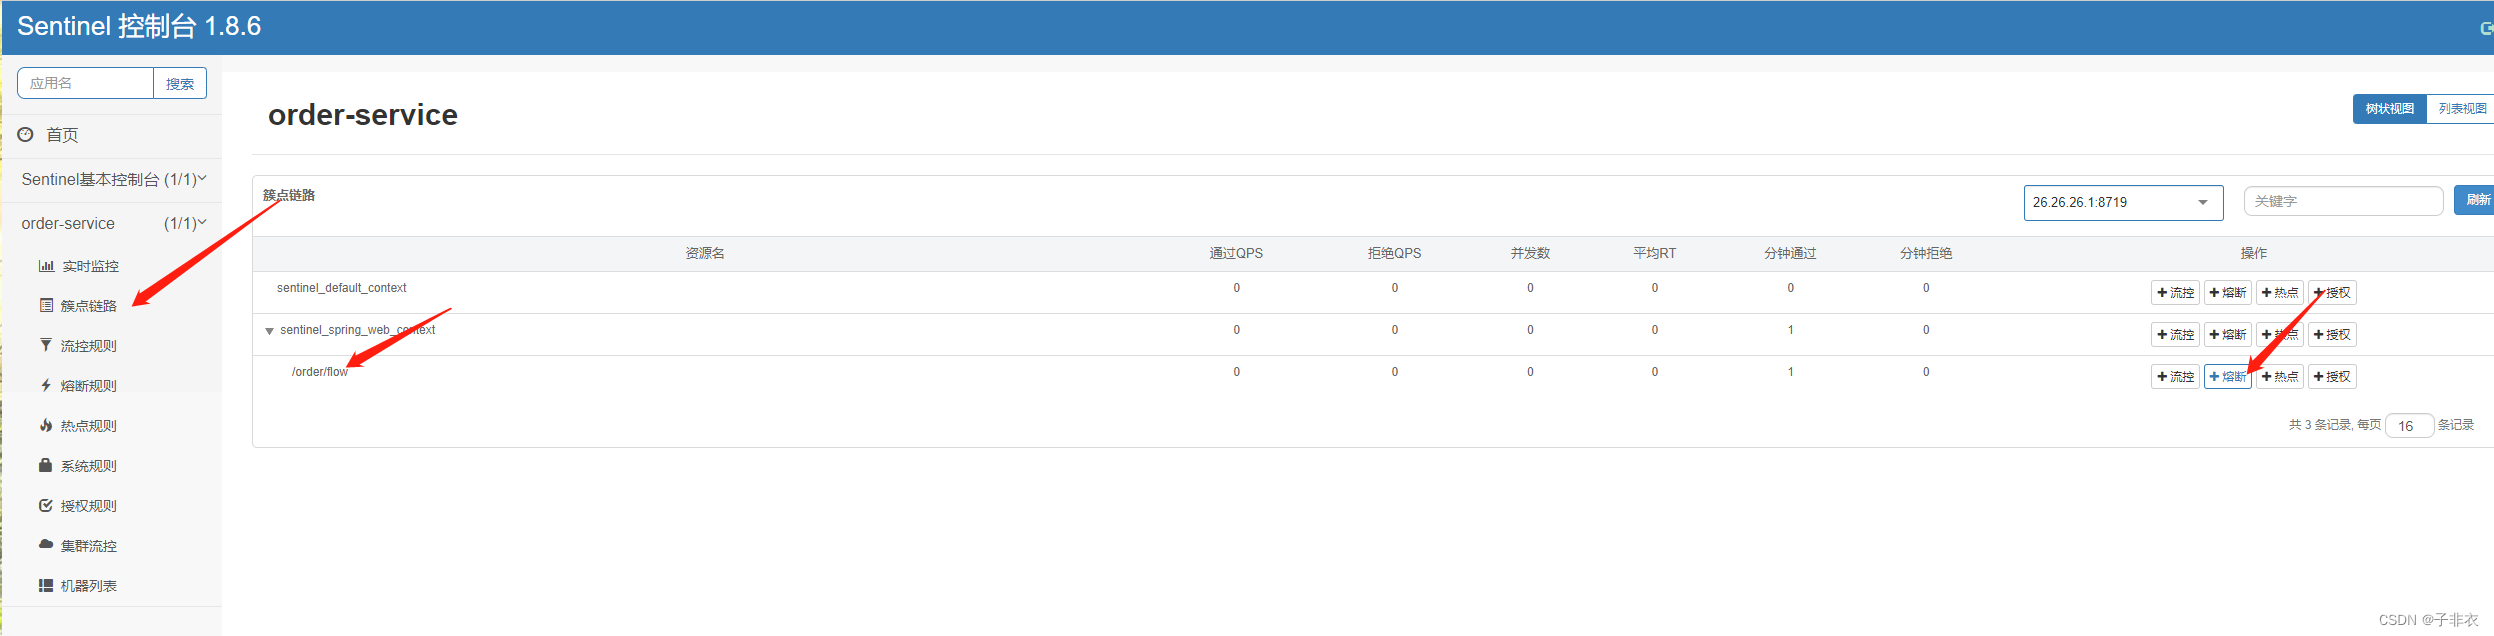The width and height of the screenshot is (2494, 636).
Task: Click sentinel_default_context resource name
Action: click(341, 288)
